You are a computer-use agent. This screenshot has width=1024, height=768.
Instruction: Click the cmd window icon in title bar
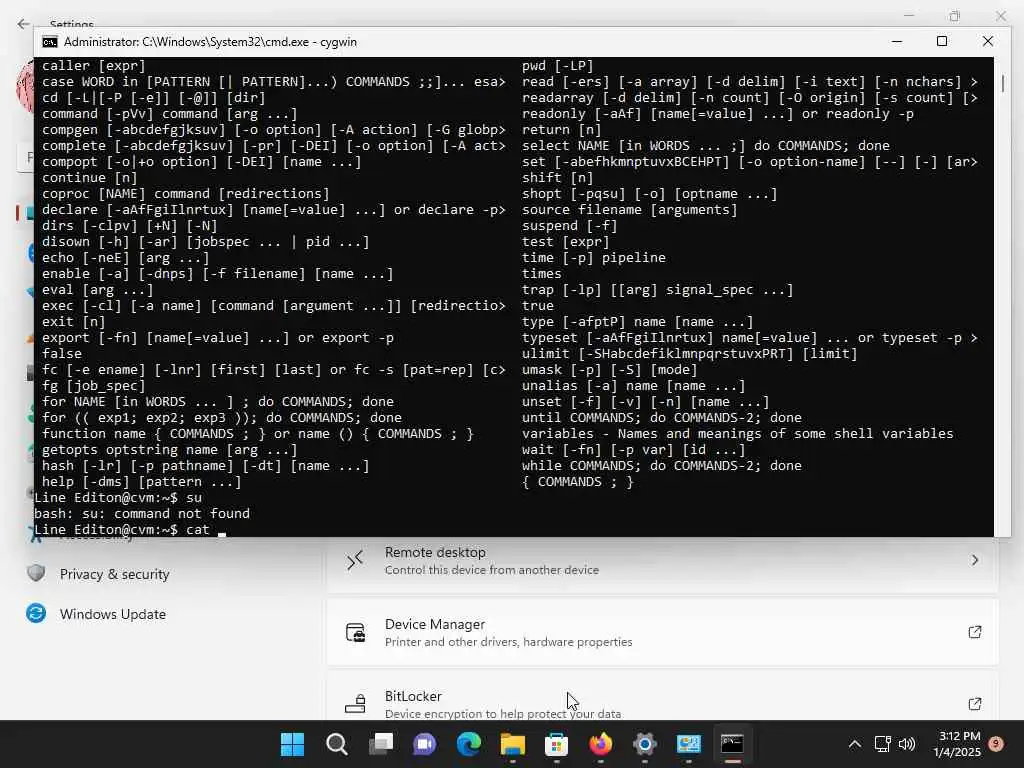tap(50, 42)
